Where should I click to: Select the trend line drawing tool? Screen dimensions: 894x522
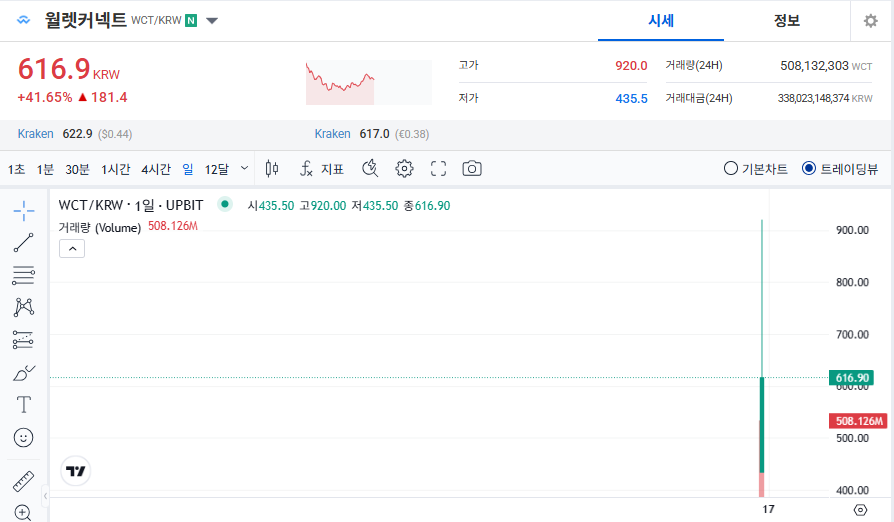point(23,243)
